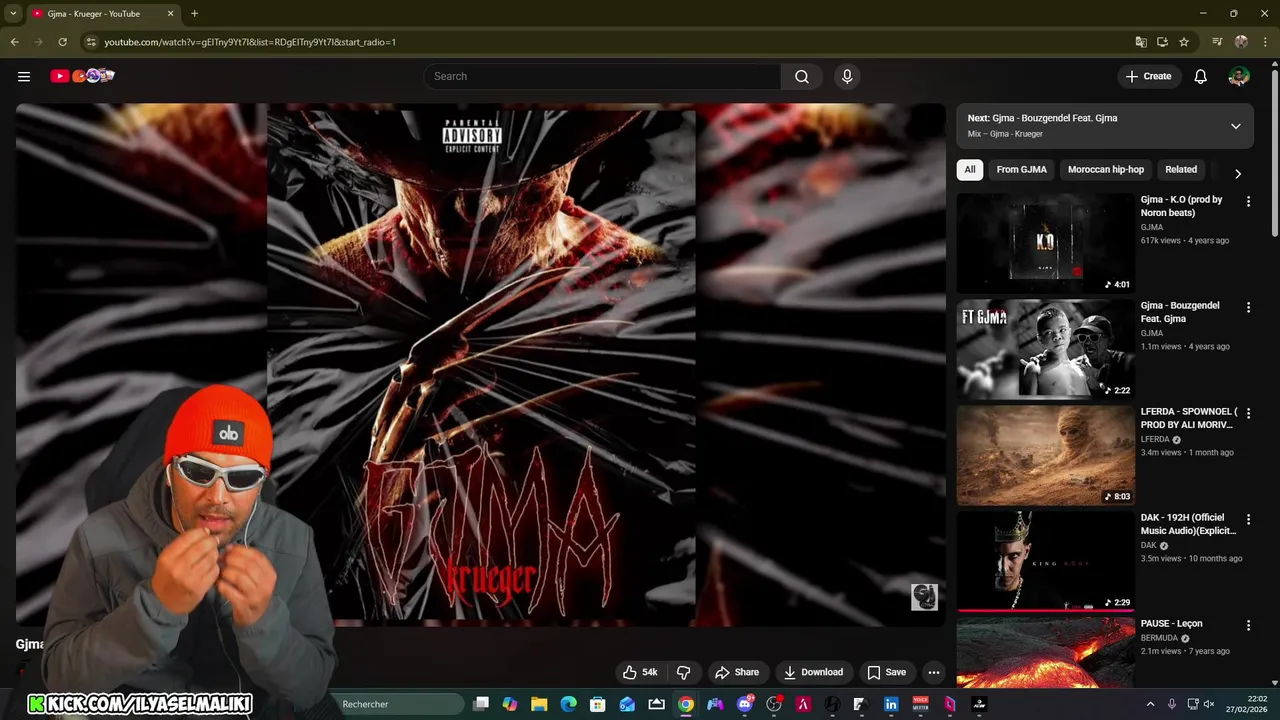
Task: Open media controls icon in Chrome toolbar
Action: point(1217,42)
